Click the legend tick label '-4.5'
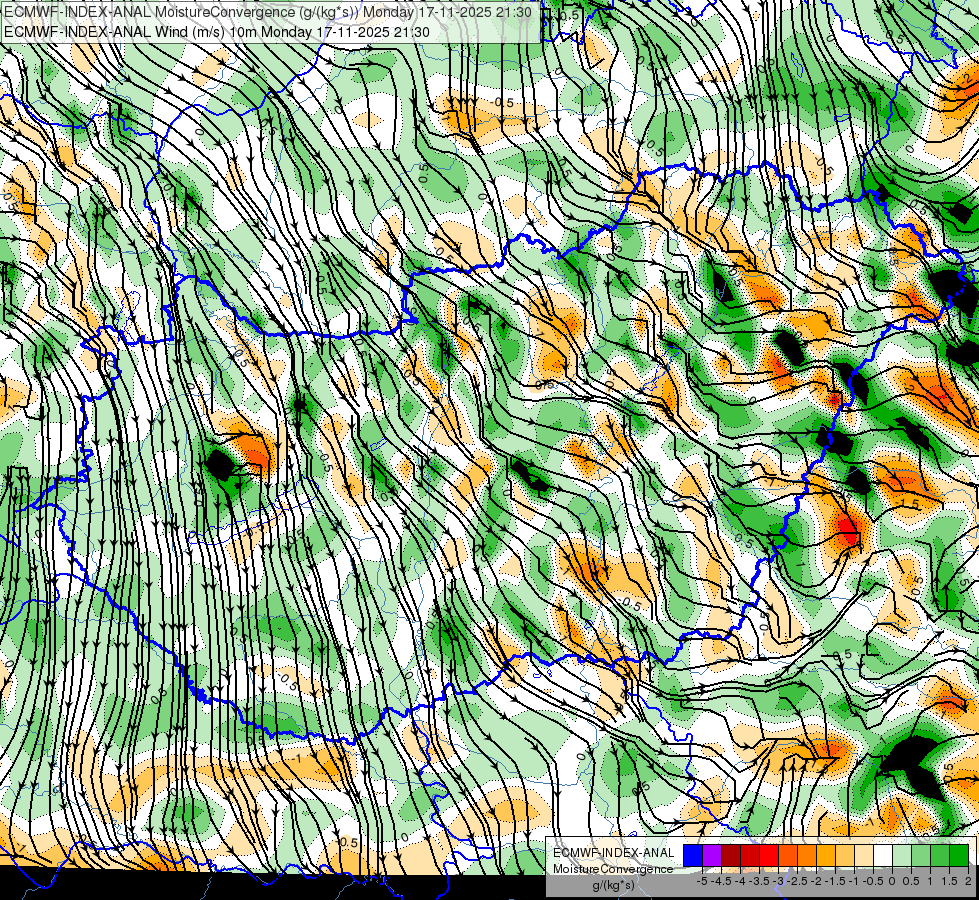 coord(721,881)
